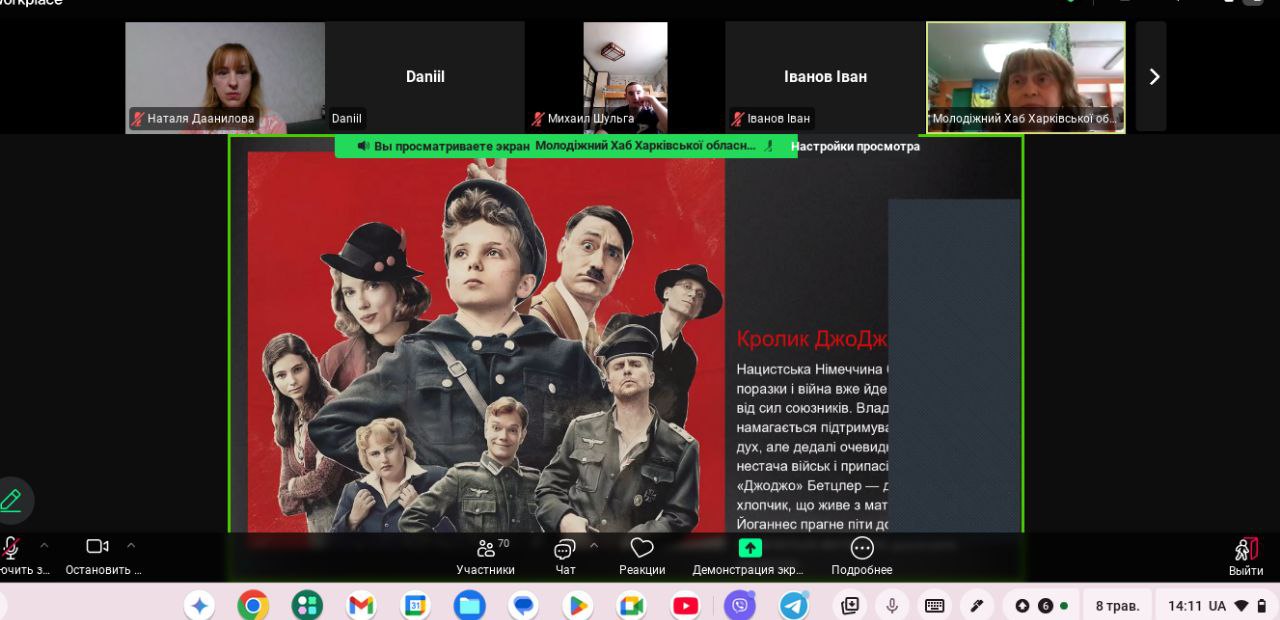The height and width of the screenshot is (620, 1280).
Task: Open on-screen keyboard icon in shelf
Action: point(935,605)
